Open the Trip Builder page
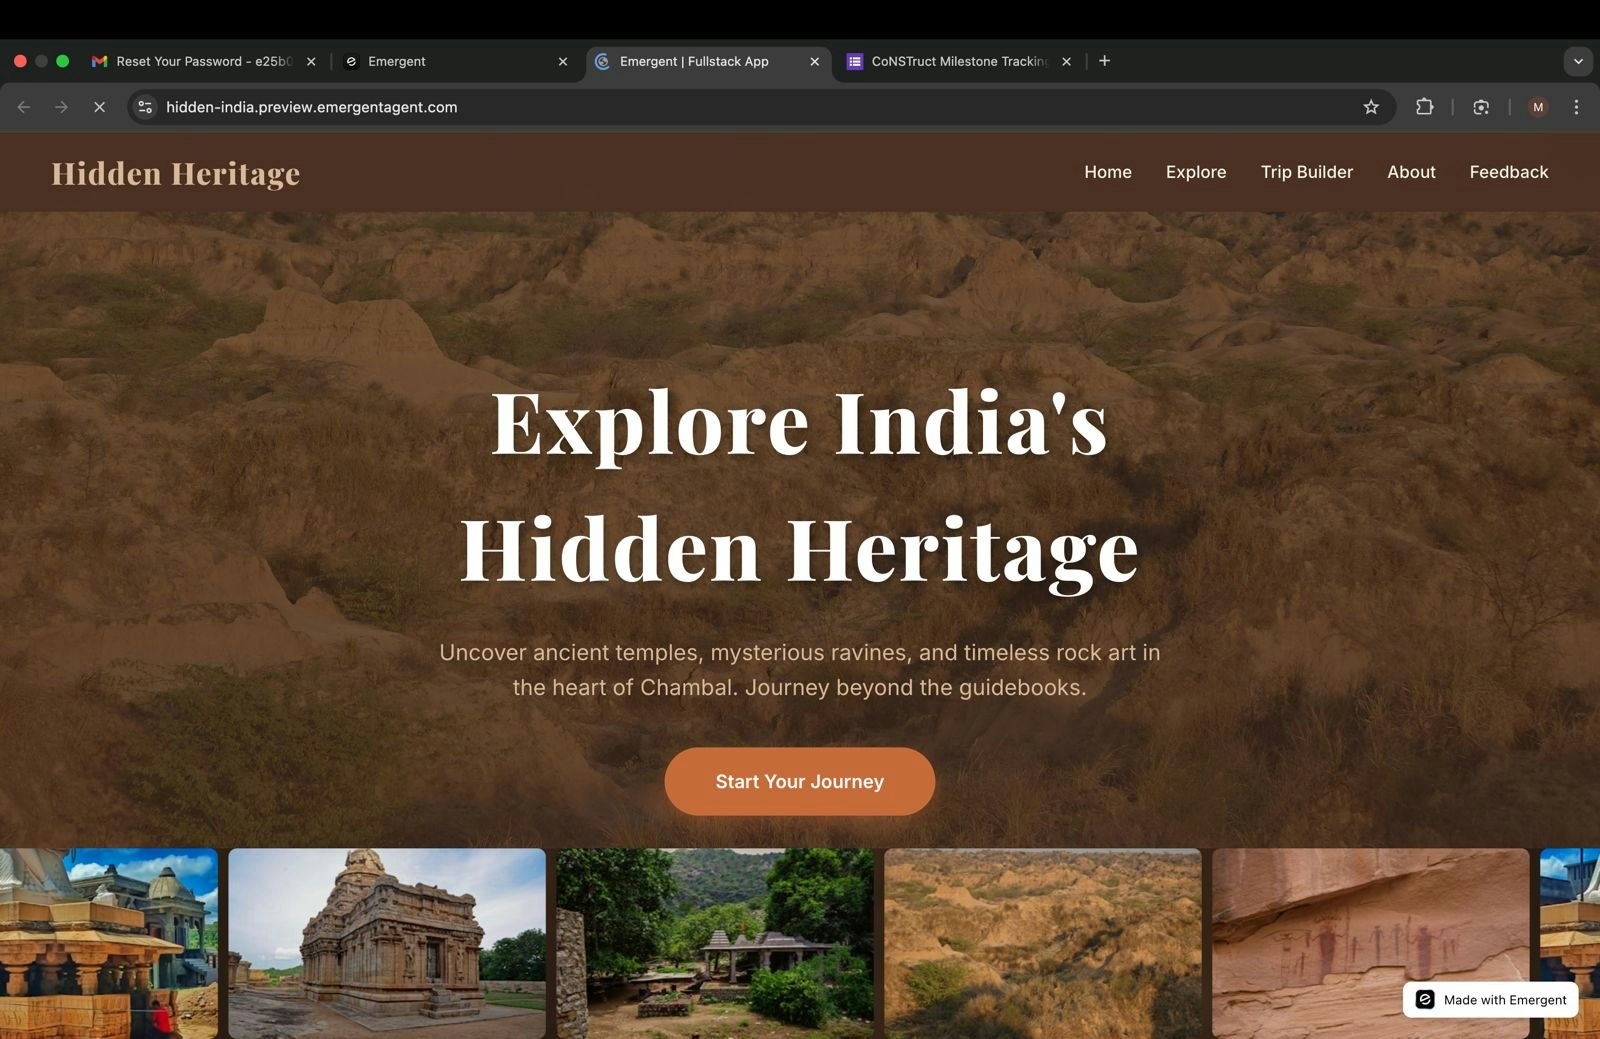This screenshot has height=1039, width=1600. [1306, 172]
